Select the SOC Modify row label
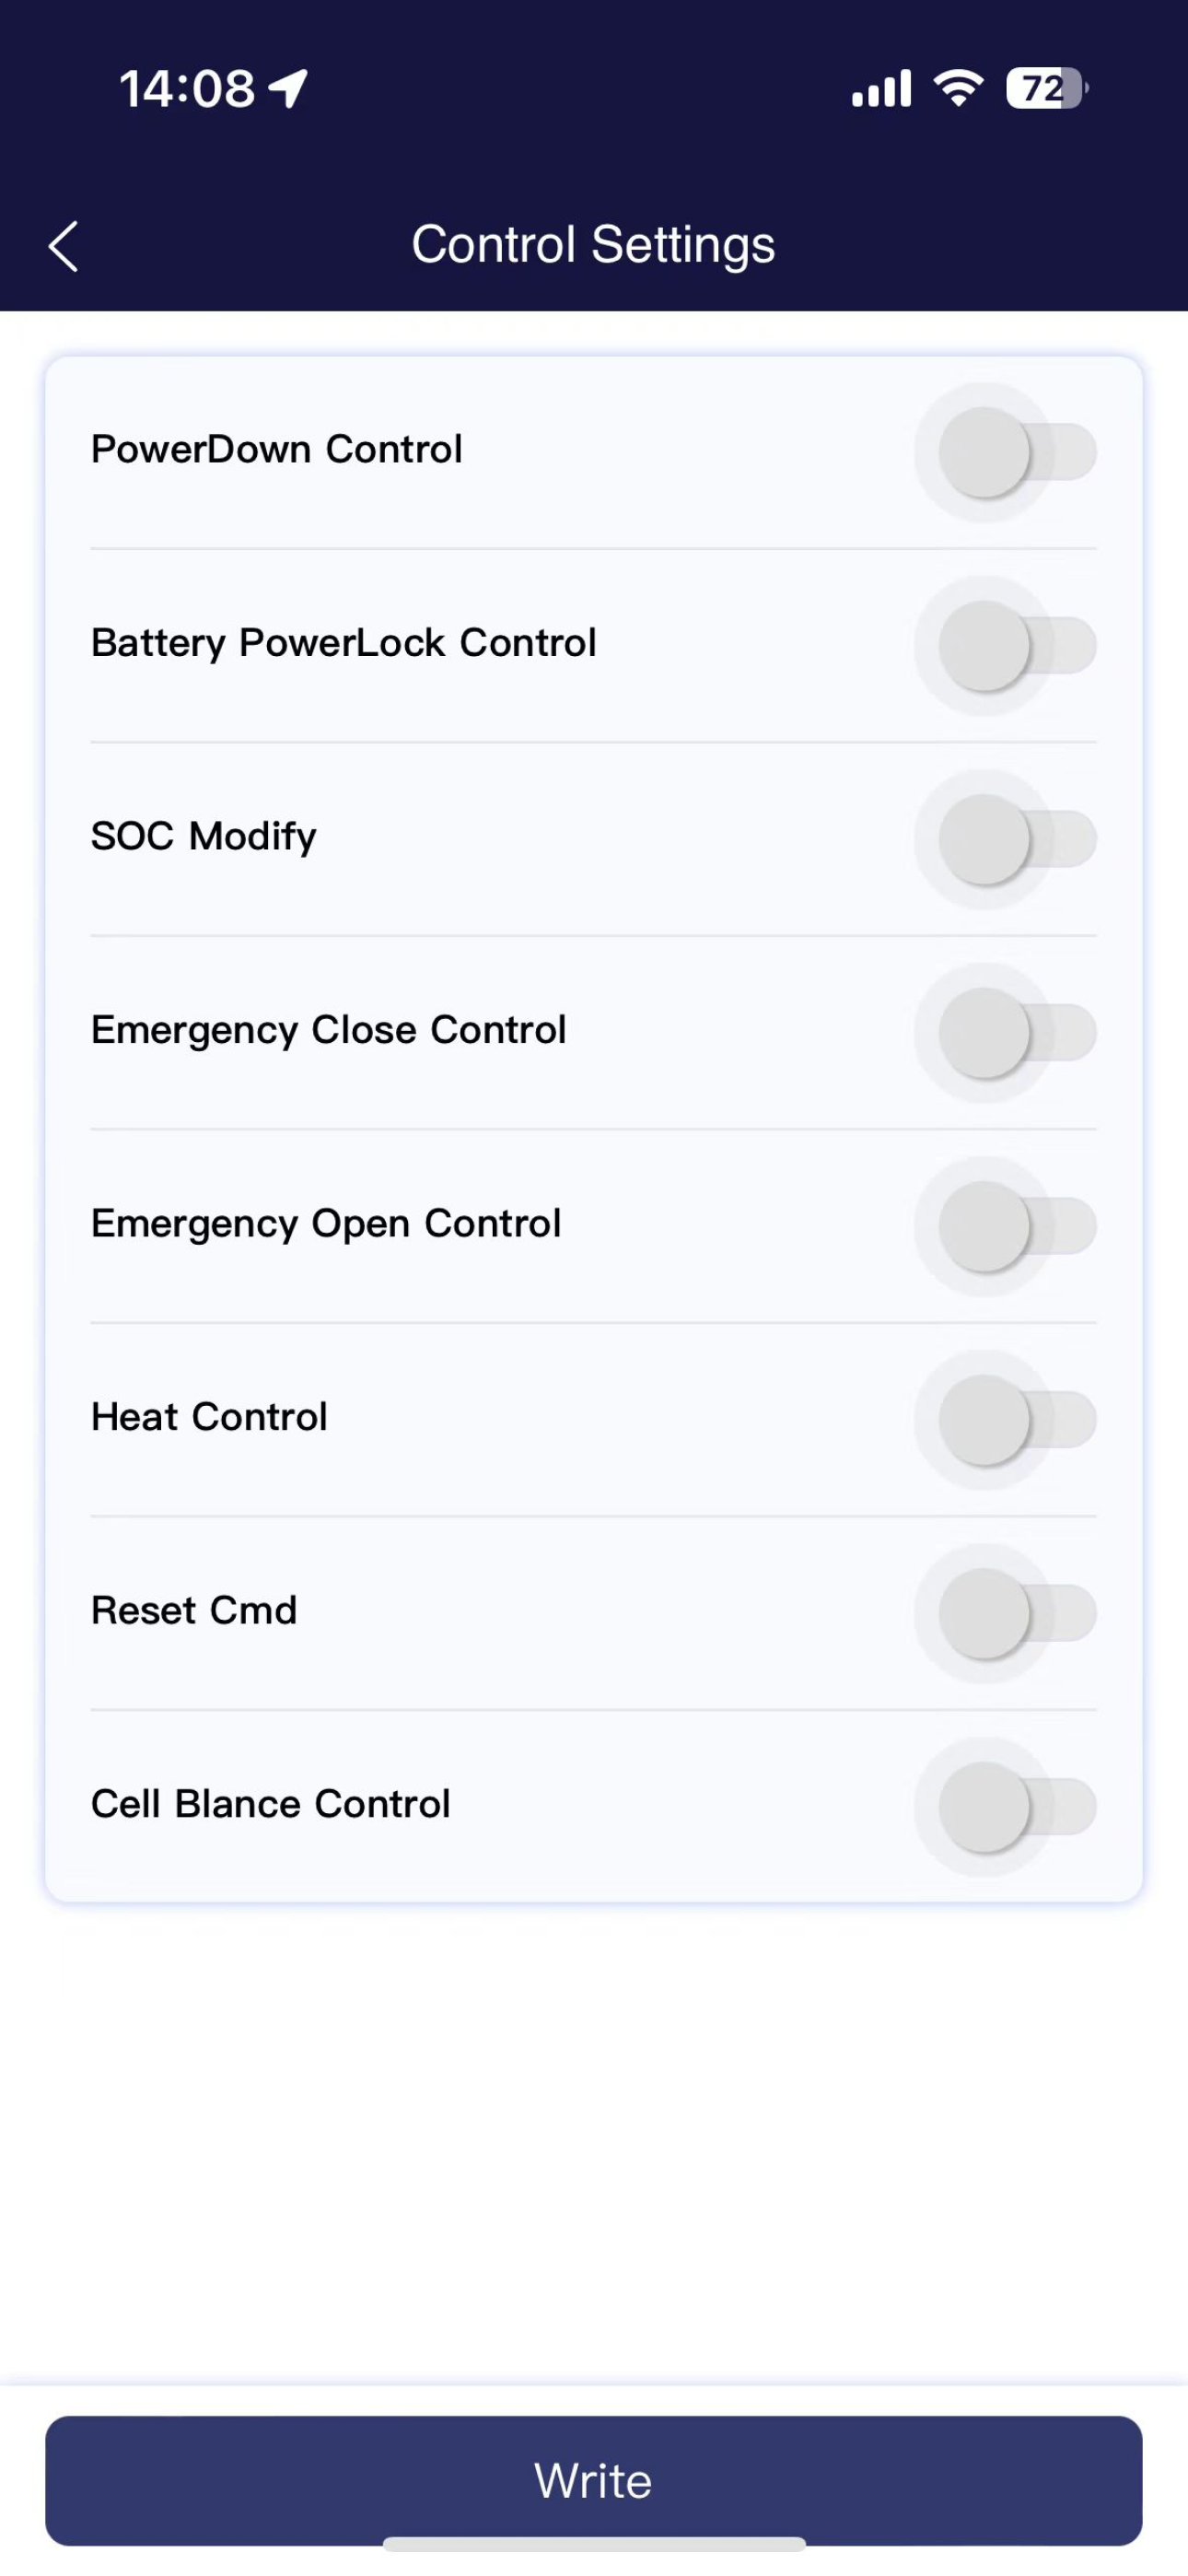The width and height of the screenshot is (1188, 2576). pos(204,837)
